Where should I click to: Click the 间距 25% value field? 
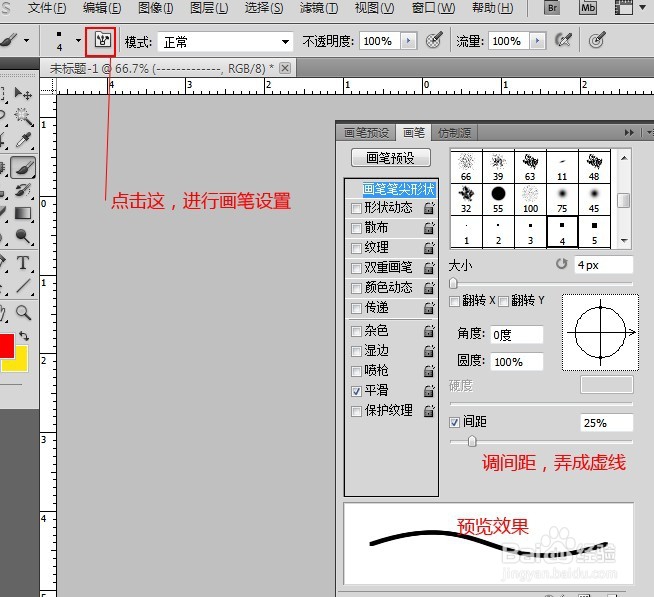pos(606,423)
